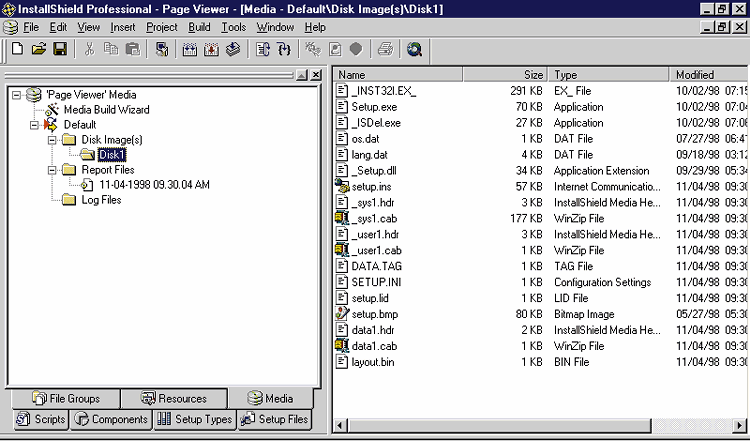Click the Print toolbar icon
The height and width of the screenshot is (441, 750).
pos(386,49)
